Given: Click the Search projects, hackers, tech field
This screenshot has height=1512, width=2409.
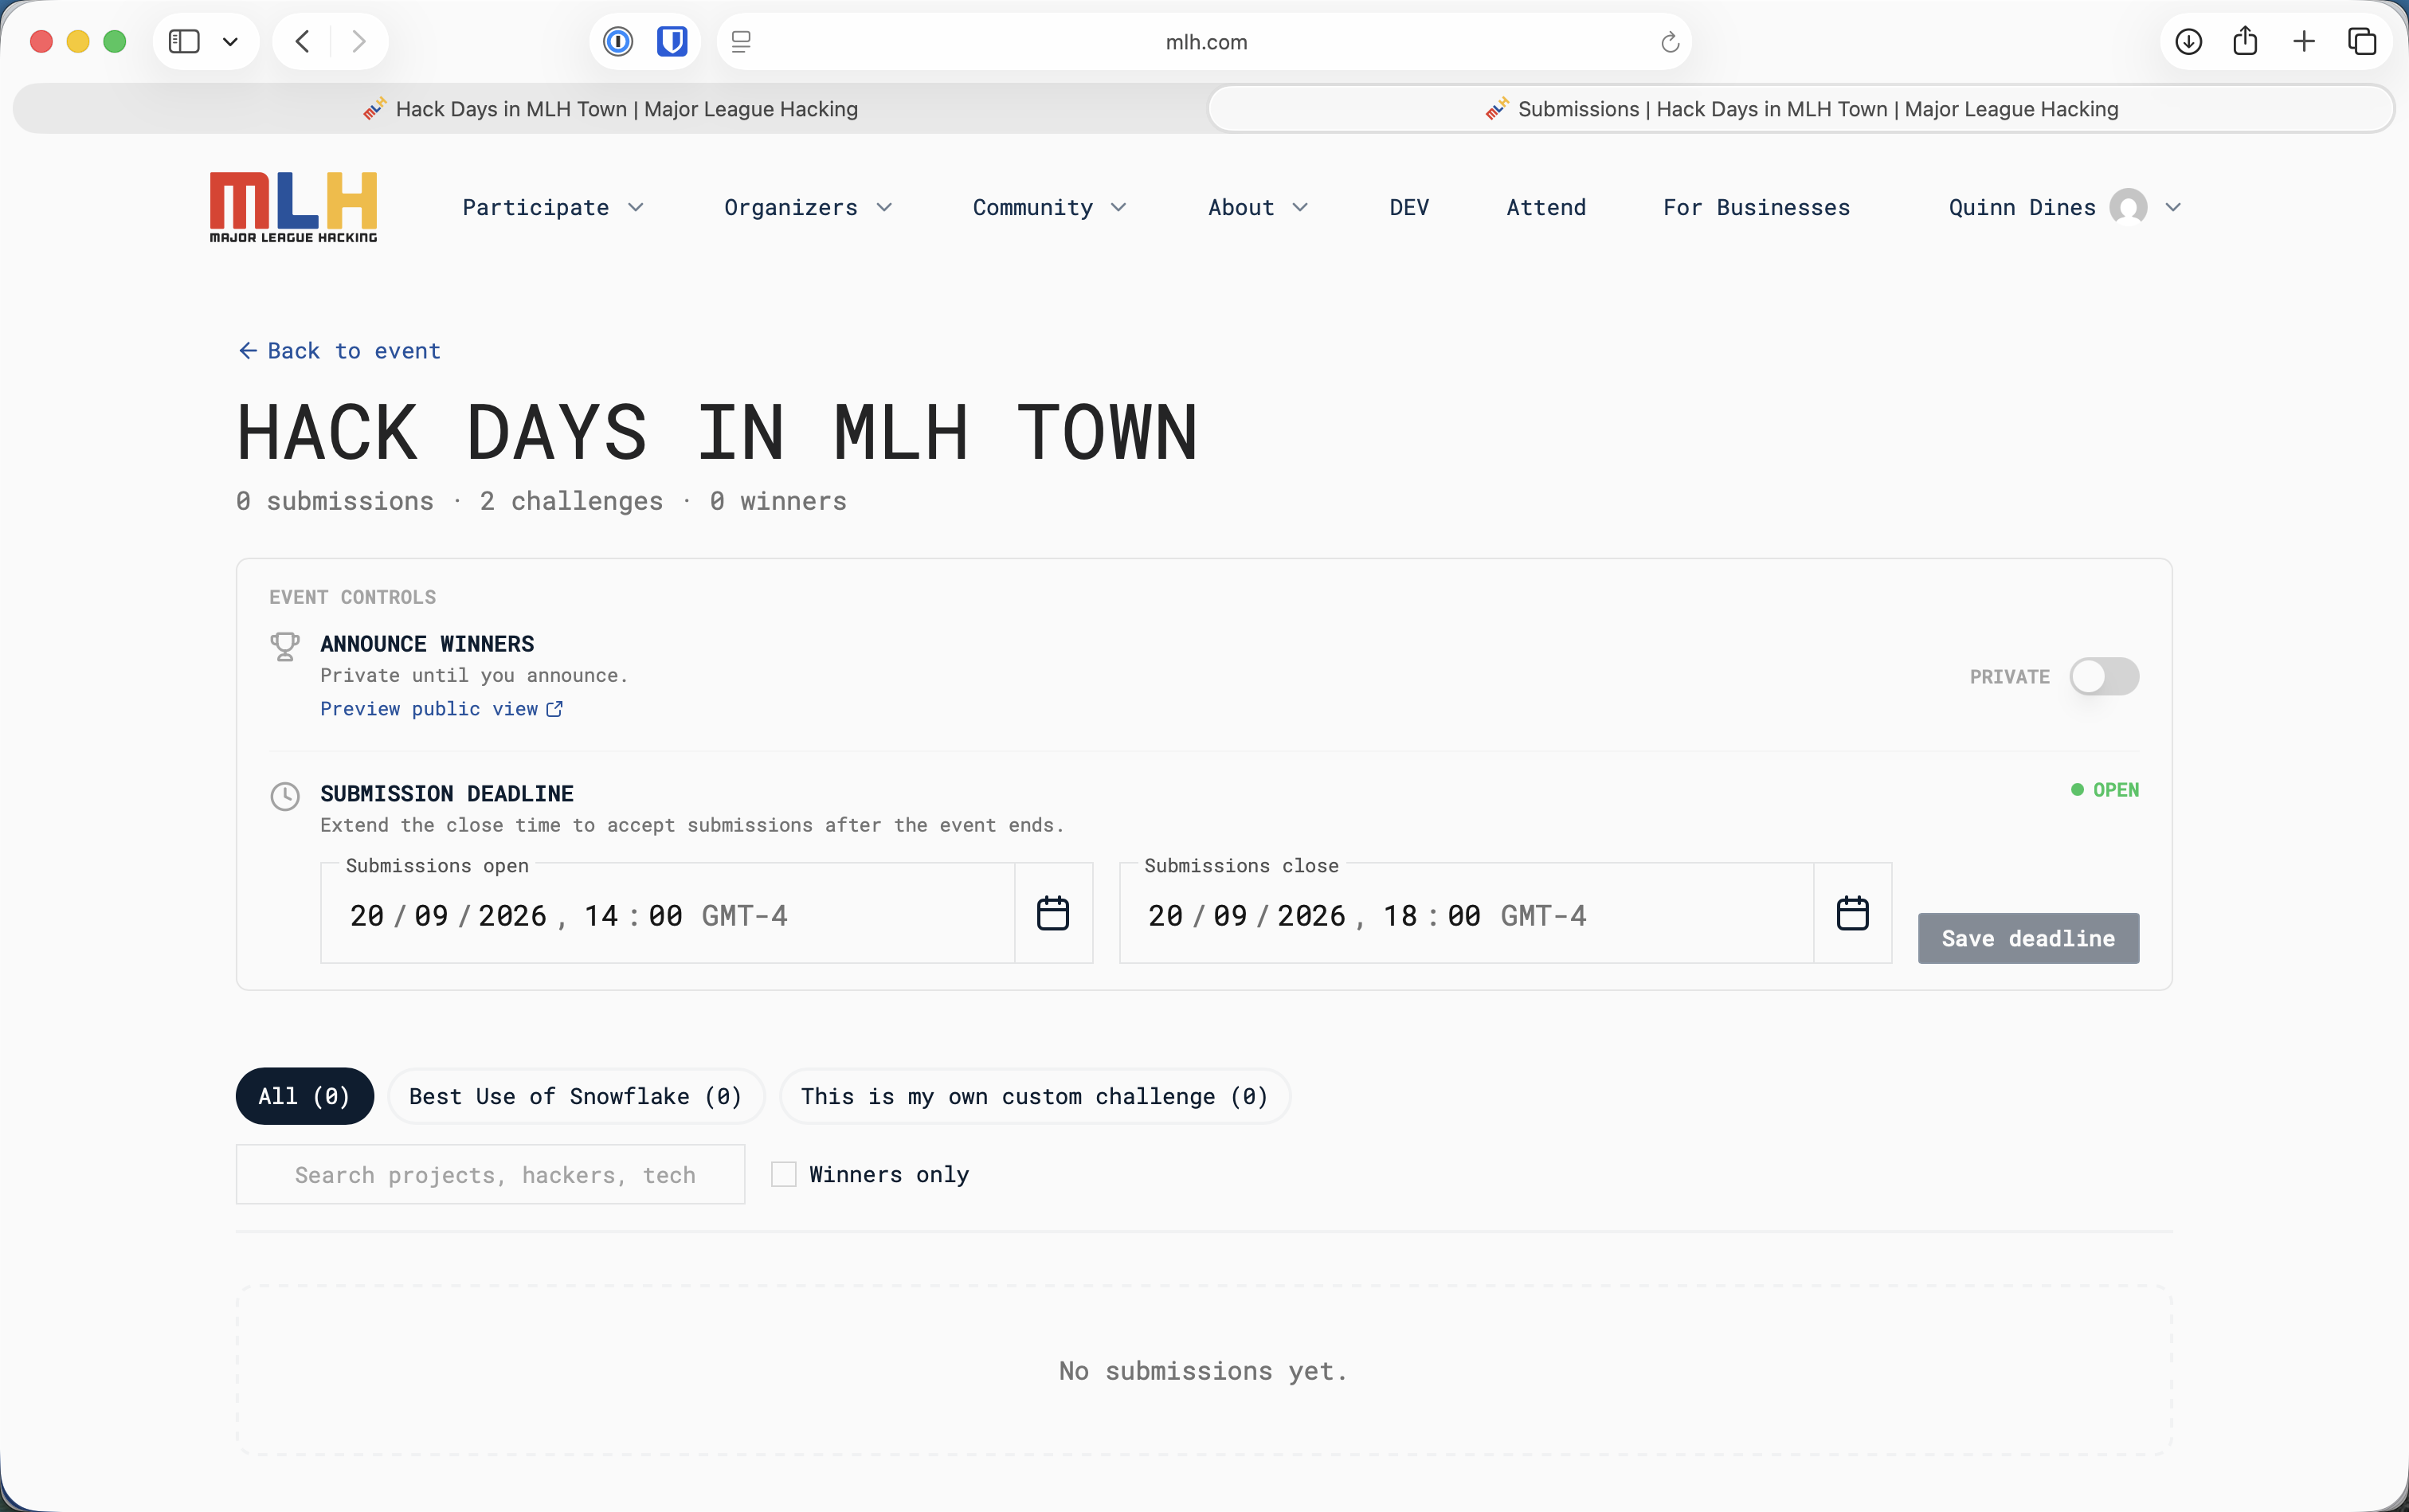Looking at the screenshot, I should pyautogui.click(x=490, y=1174).
